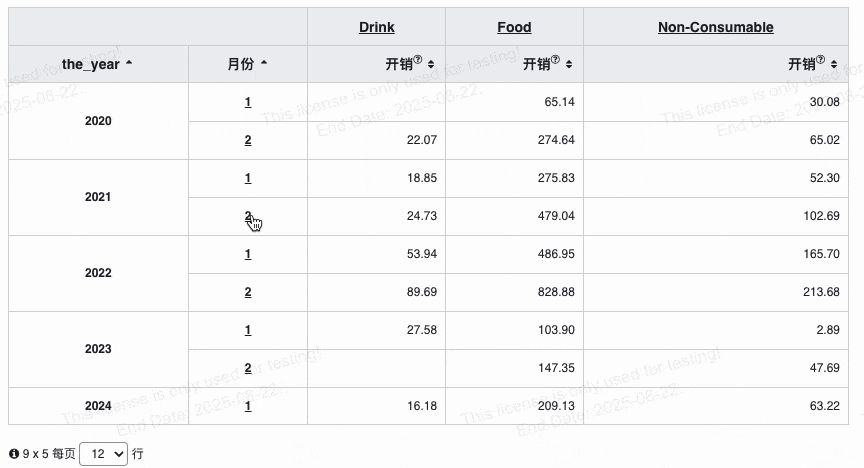Open the Non-Consumable header link
This screenshot has width=864, height=468.
point(716,27)
